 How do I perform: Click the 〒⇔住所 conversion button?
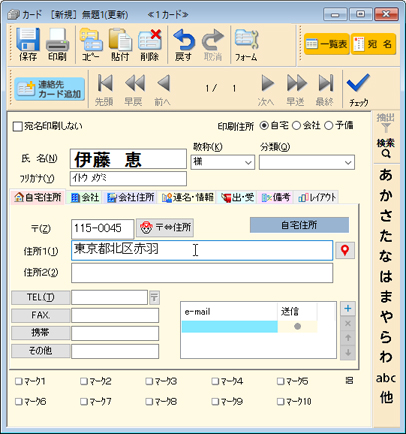coord(165,228)
